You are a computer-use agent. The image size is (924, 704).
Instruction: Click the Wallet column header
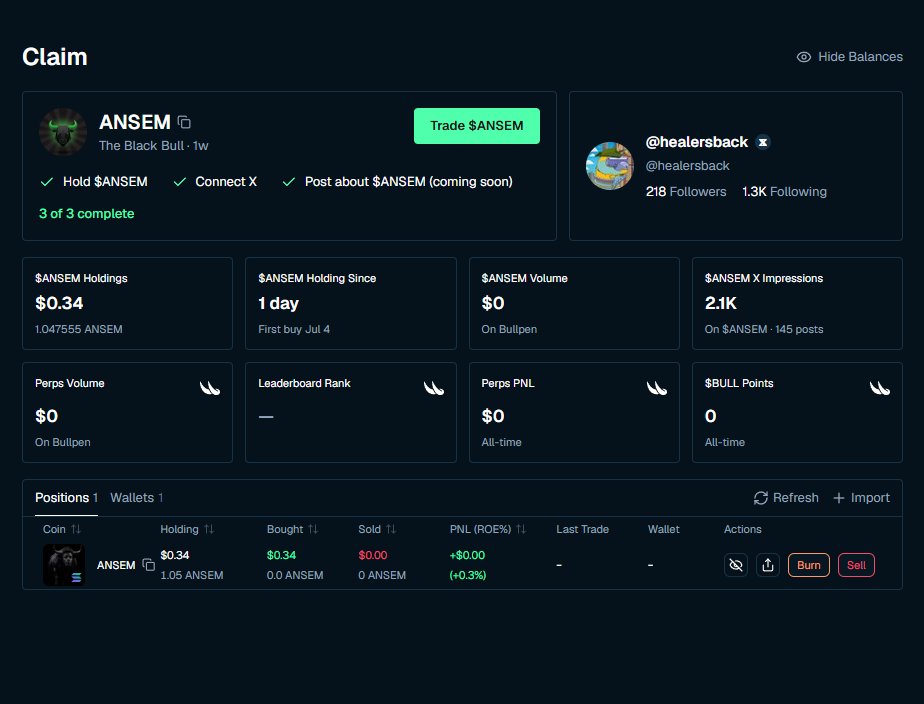coord(664,529)
